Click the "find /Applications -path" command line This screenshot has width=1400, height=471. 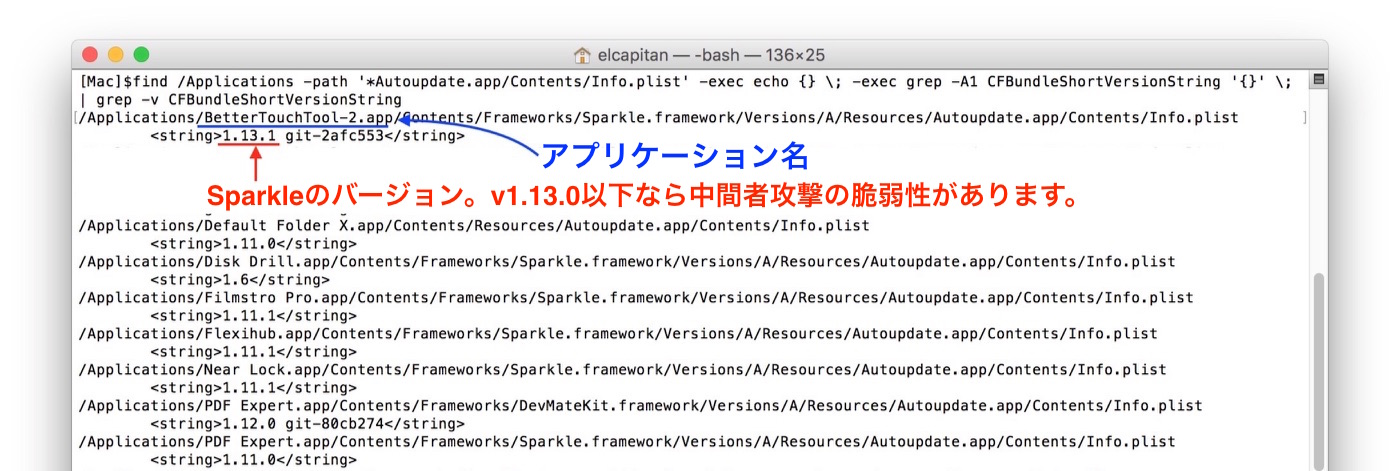[685, 82]
